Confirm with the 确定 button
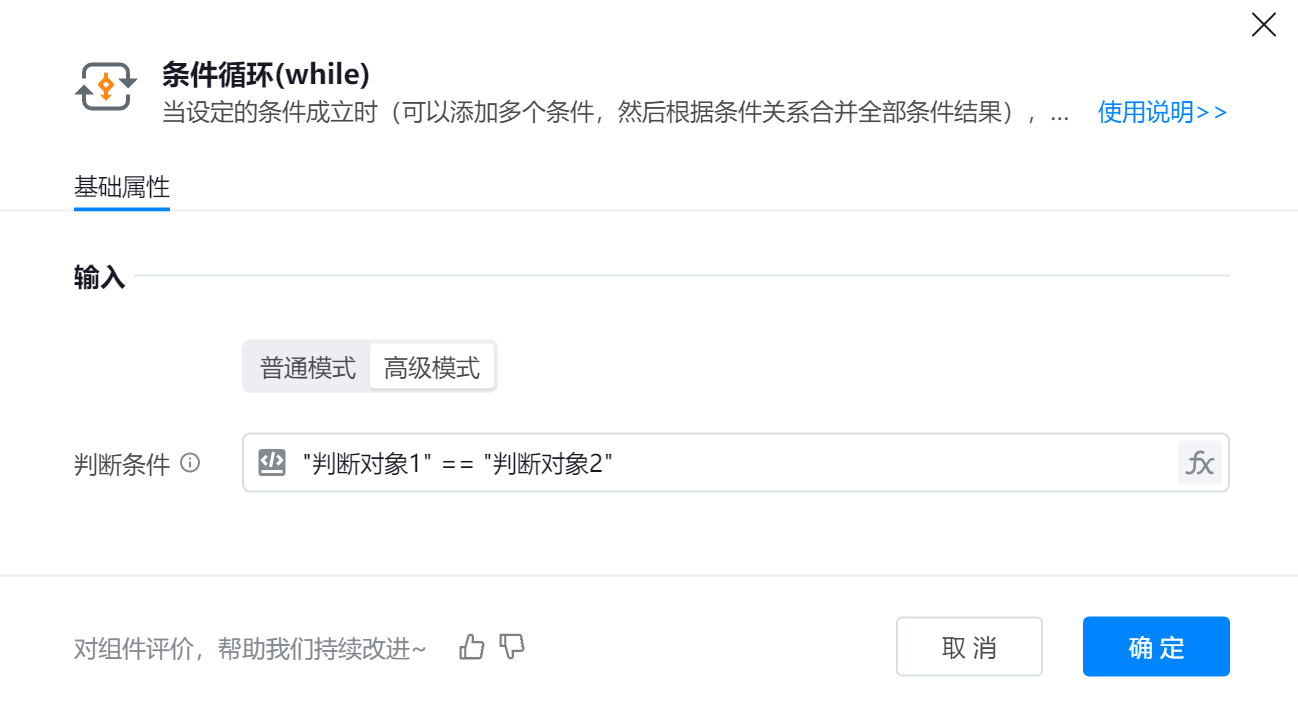The width and height of the screenshot is (1298, 708). 1155,647
